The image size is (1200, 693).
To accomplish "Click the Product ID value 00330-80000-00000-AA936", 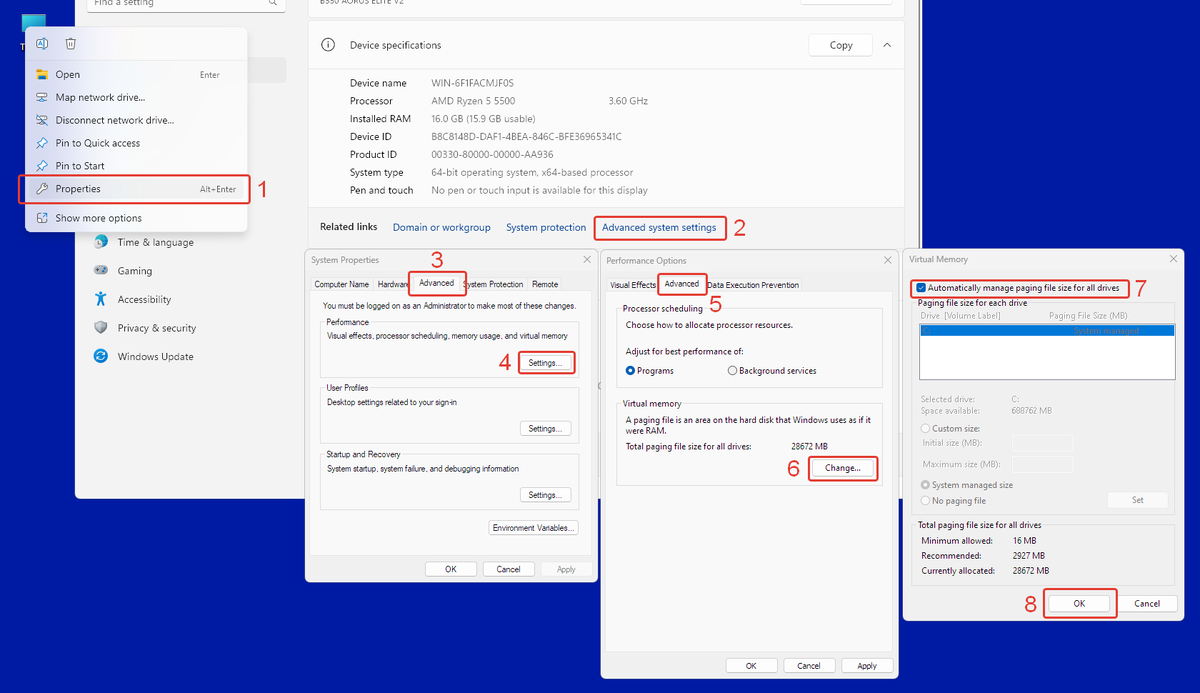I will point(492,155).
